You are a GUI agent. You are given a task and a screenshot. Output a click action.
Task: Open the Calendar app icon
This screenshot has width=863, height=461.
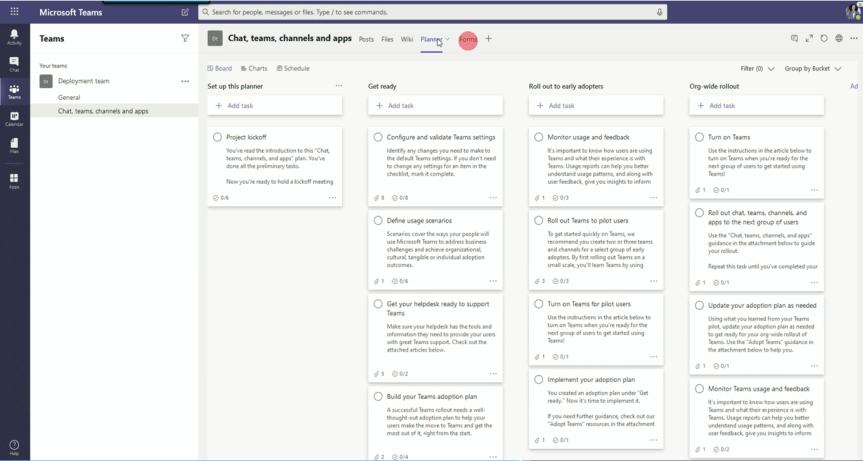[14, 119]
